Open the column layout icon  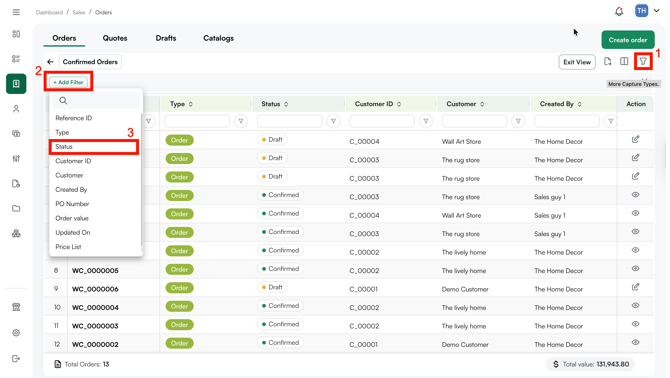coord(624,62)
